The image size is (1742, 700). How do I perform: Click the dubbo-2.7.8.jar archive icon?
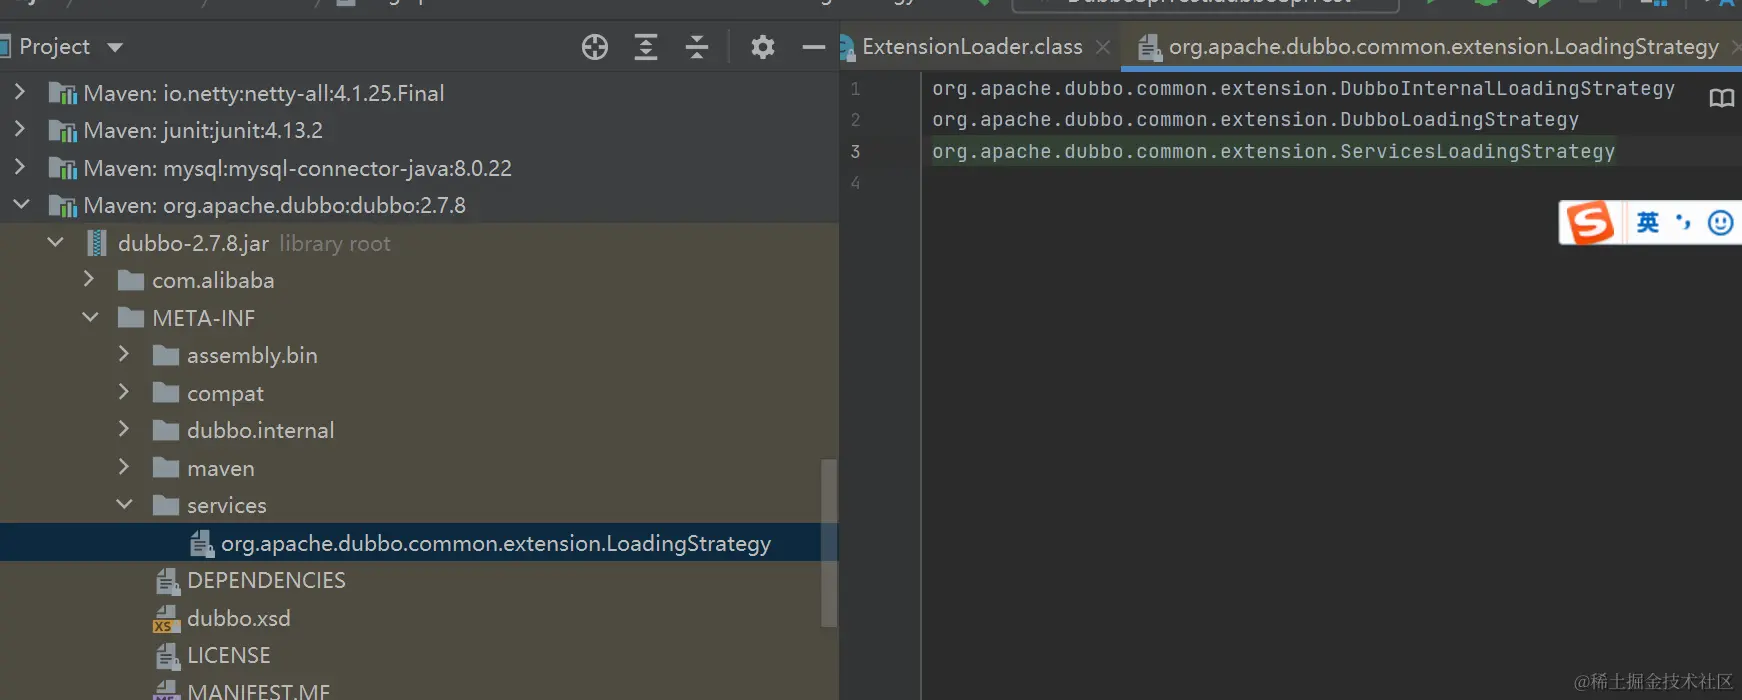(x=97, y=243)
